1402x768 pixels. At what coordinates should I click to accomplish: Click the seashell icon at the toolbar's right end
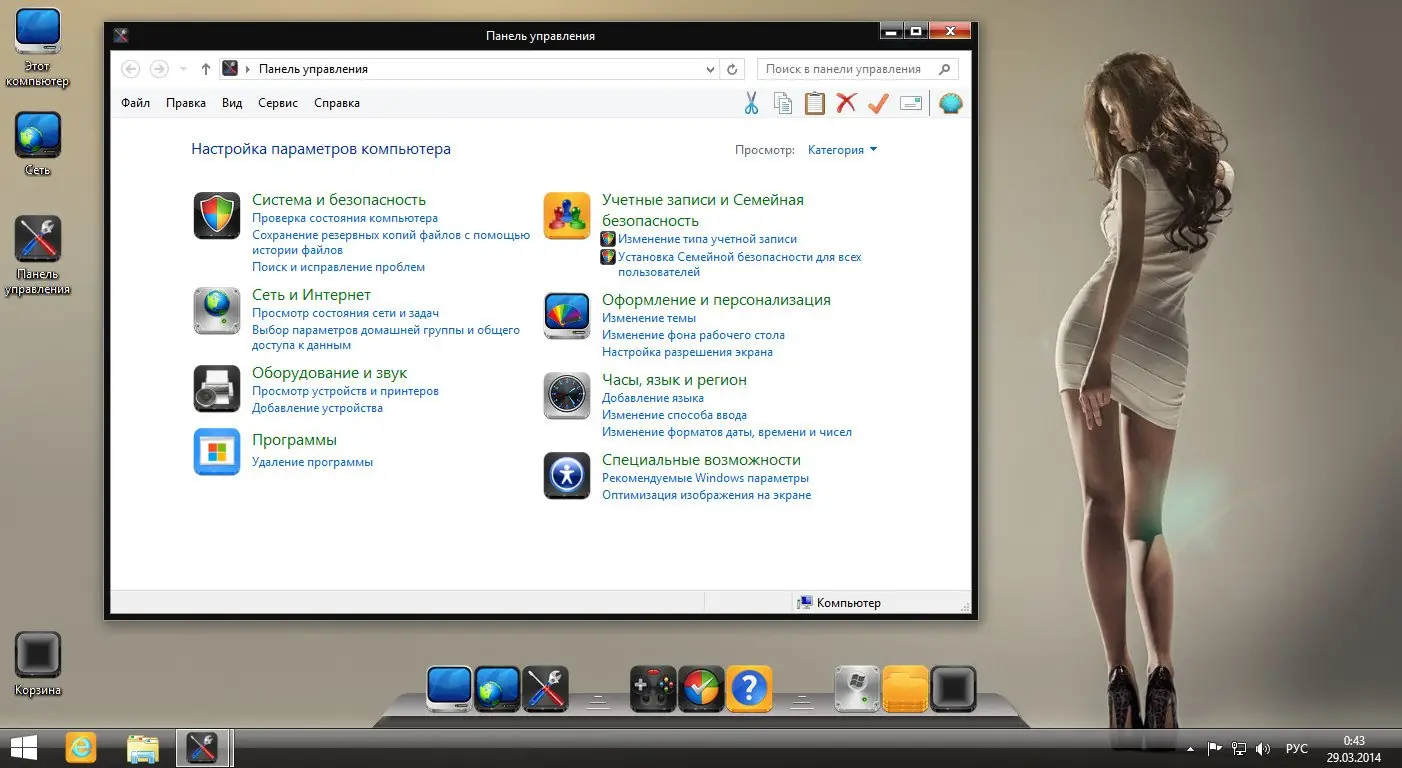pyautogui.click(x=950, y=103)
